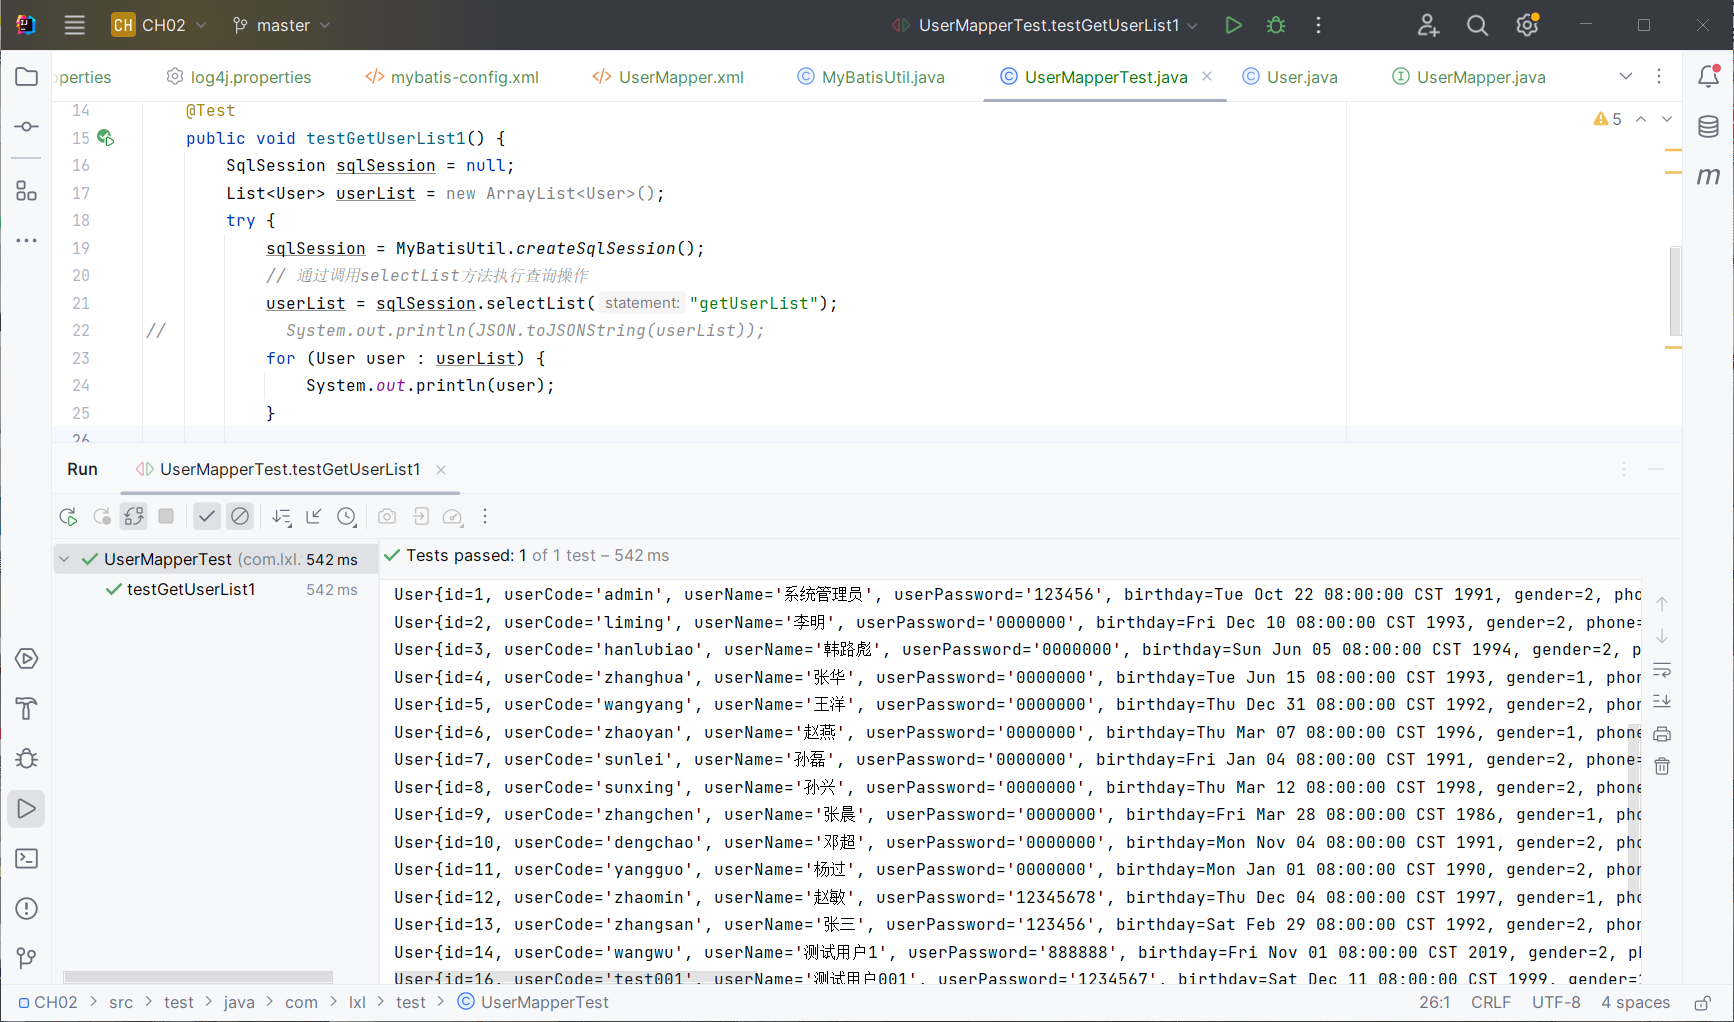Toggle Show Passed tests checkmark
Screen dimensions: 1734x1022
click(207, 516)
